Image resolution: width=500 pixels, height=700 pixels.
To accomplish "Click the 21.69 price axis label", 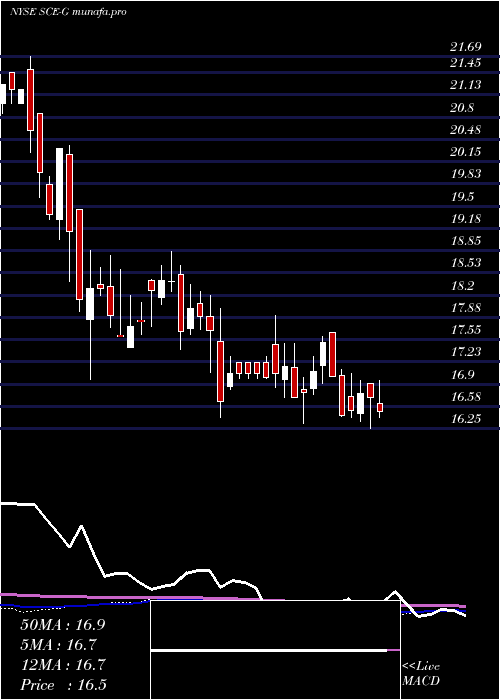I will click(466, 46).
